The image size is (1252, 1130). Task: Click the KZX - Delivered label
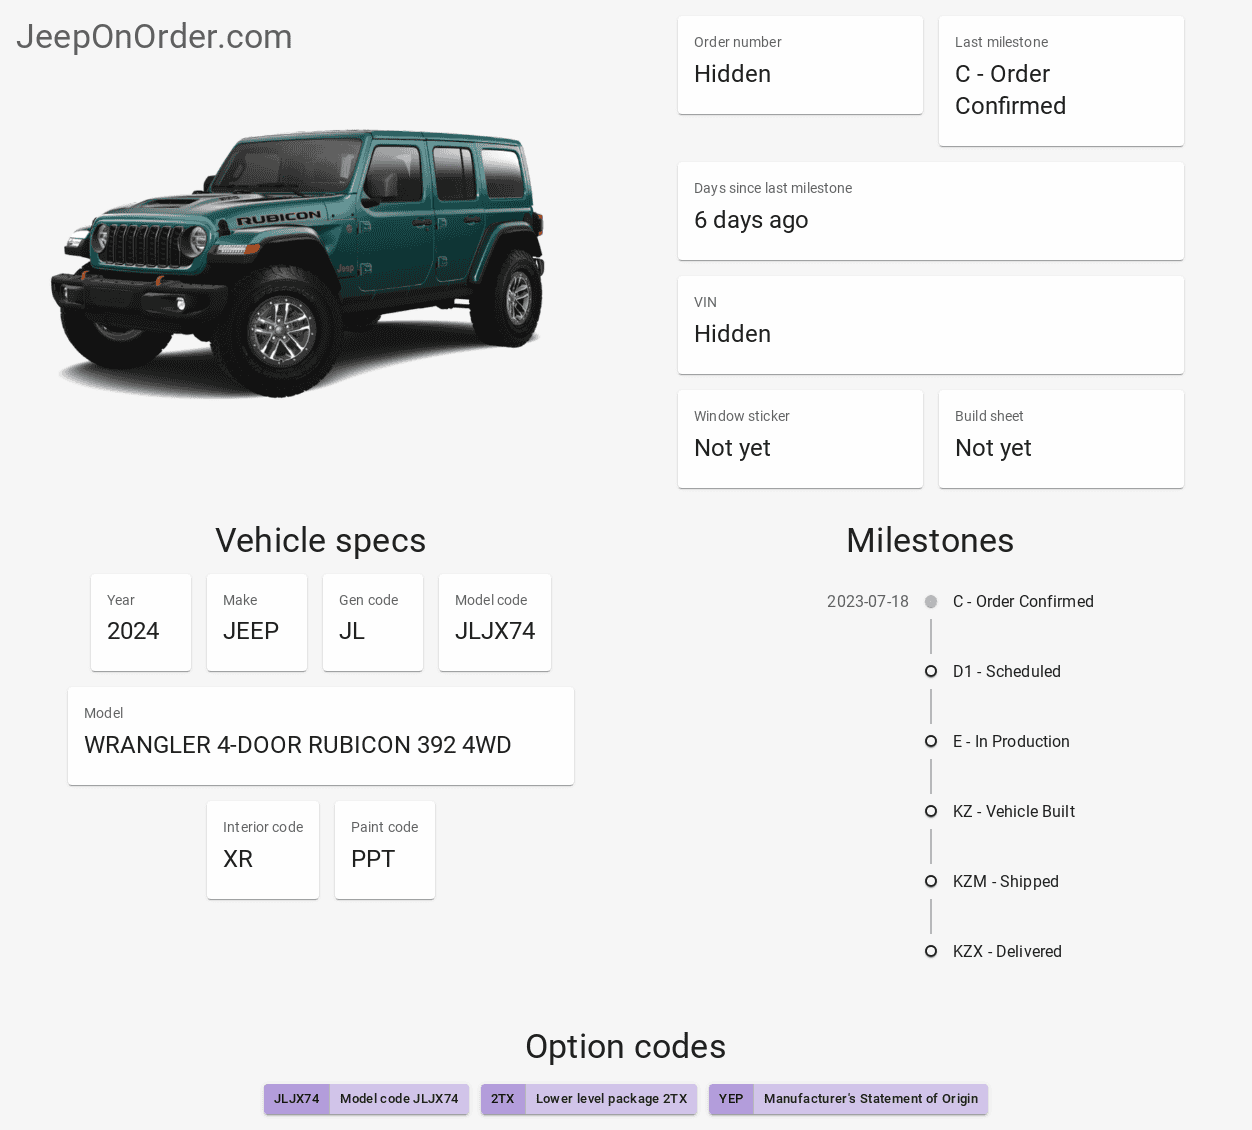pos(1007,952)
